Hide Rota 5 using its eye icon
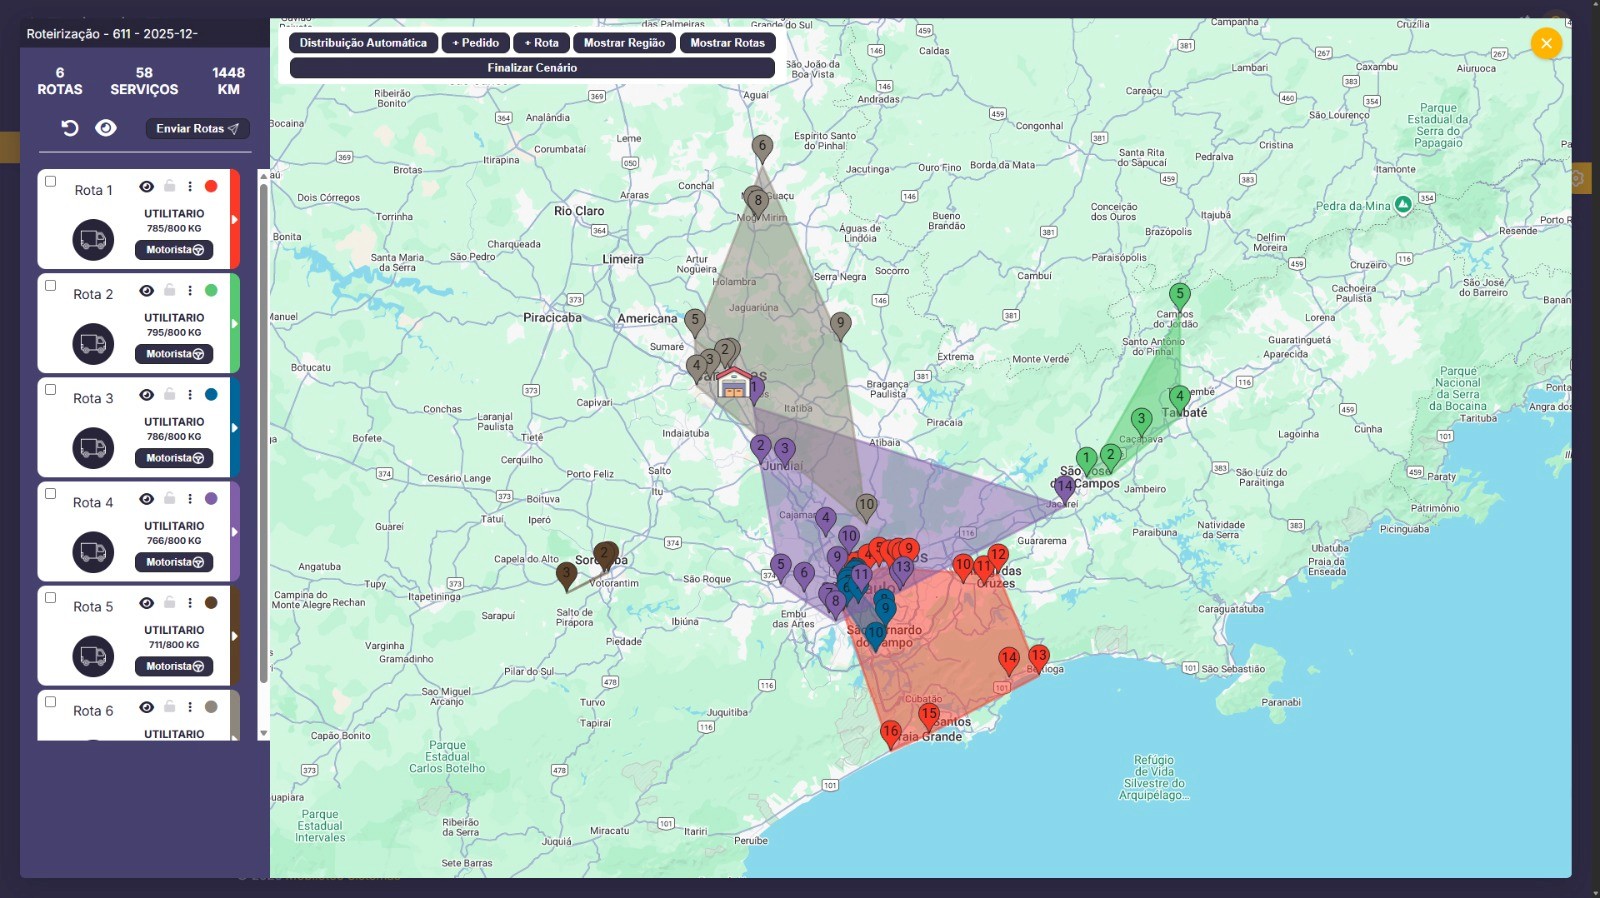Viewport: 1600px width, 898px height. pyautogui.click(x=146, y=603)
